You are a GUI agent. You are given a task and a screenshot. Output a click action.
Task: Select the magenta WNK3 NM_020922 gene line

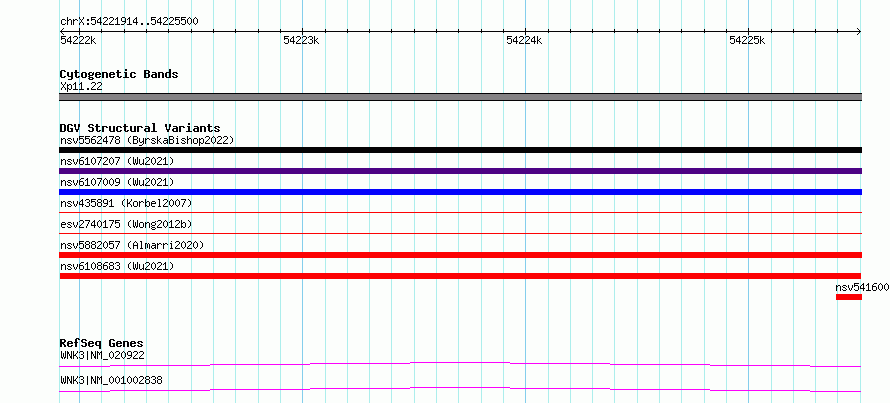(x=460, y=364)
